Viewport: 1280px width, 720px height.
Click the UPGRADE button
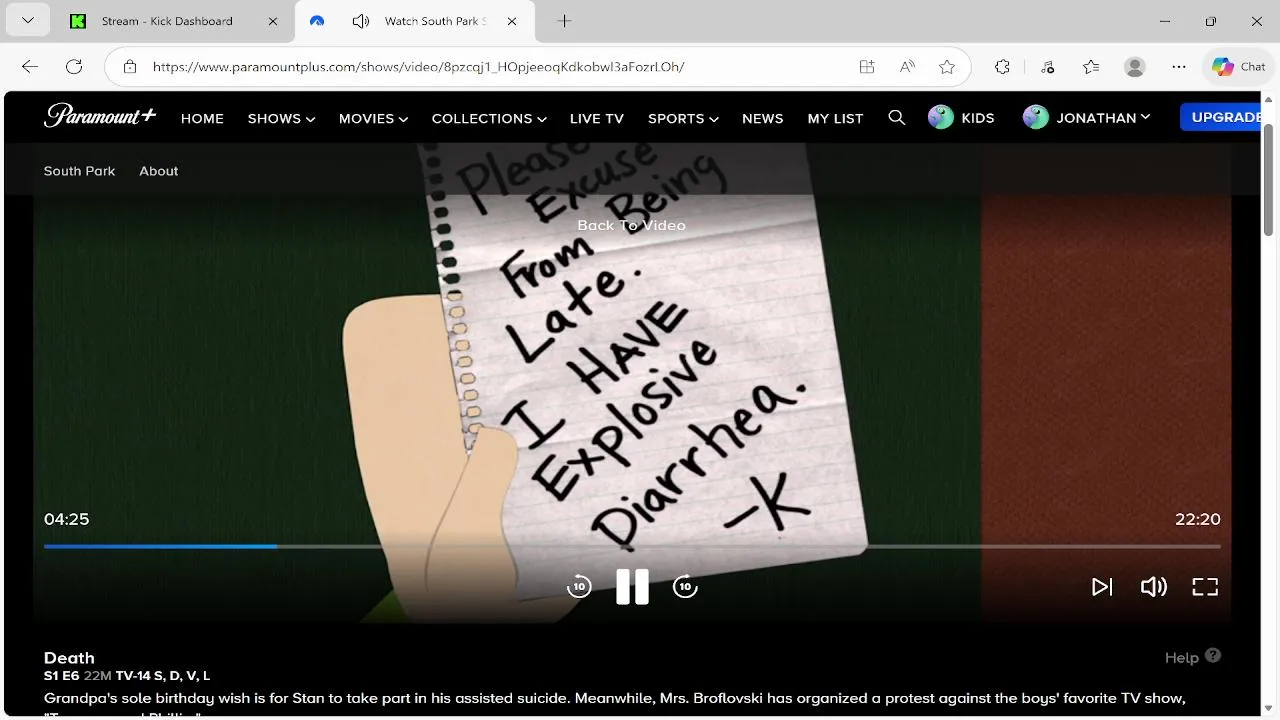point(1222,117)
